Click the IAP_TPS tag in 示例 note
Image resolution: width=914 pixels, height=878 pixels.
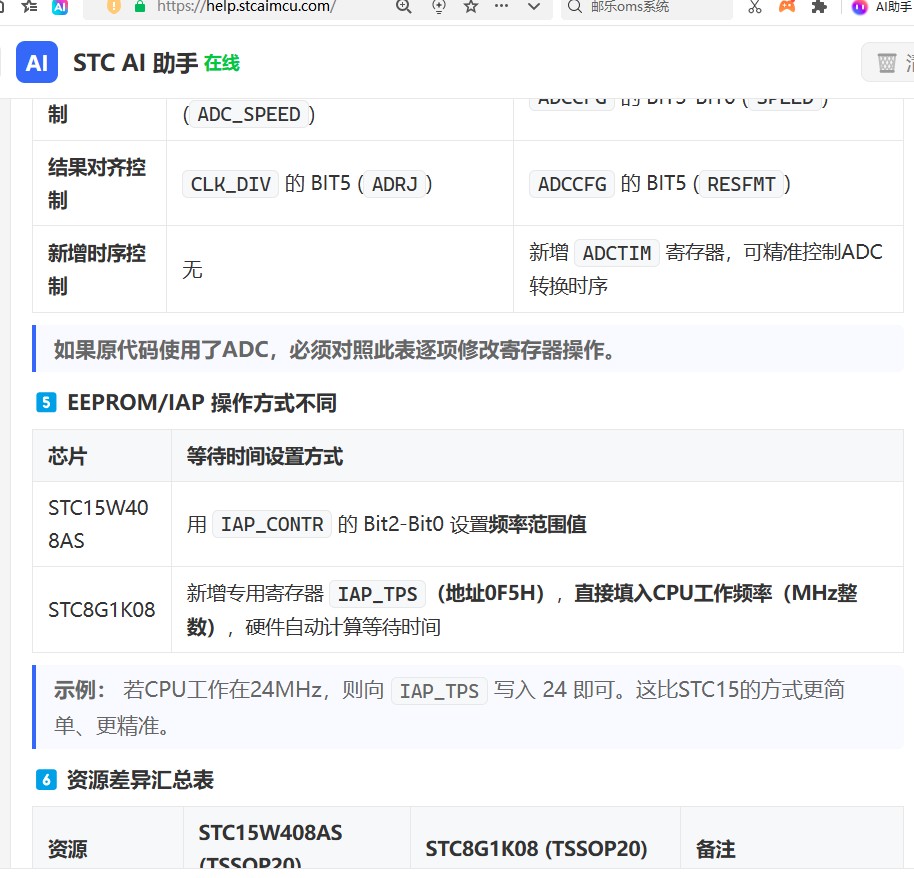[x=439, y=691]
